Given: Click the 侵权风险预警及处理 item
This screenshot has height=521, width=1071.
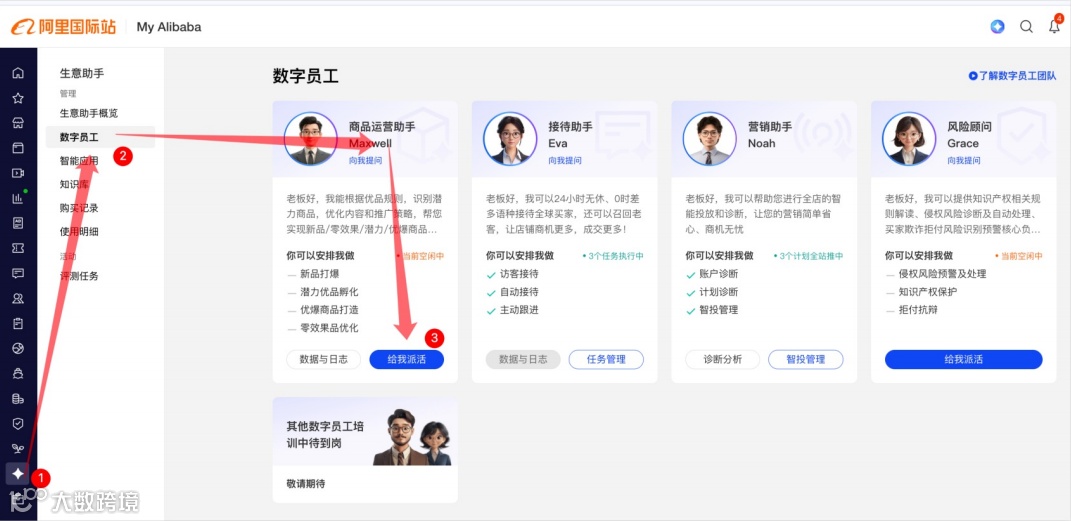Looking at the screenshot, I should (942, 274).
